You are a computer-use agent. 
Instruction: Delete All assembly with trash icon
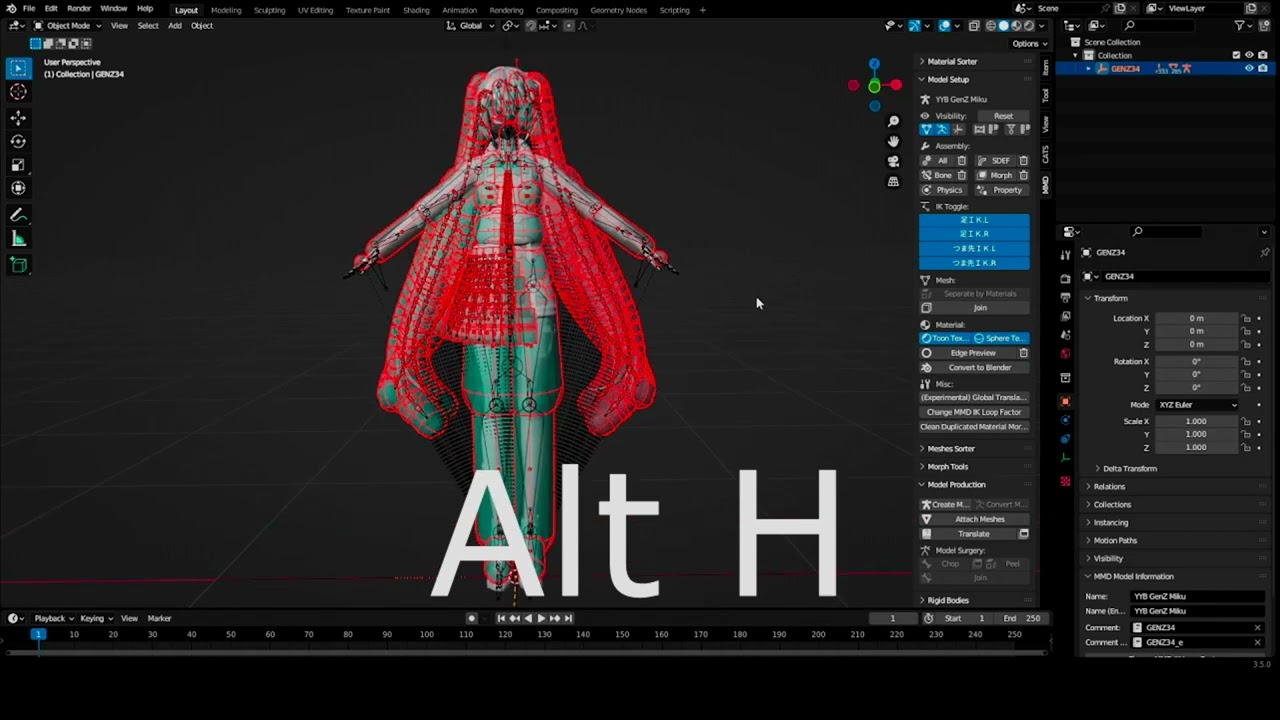962,160
